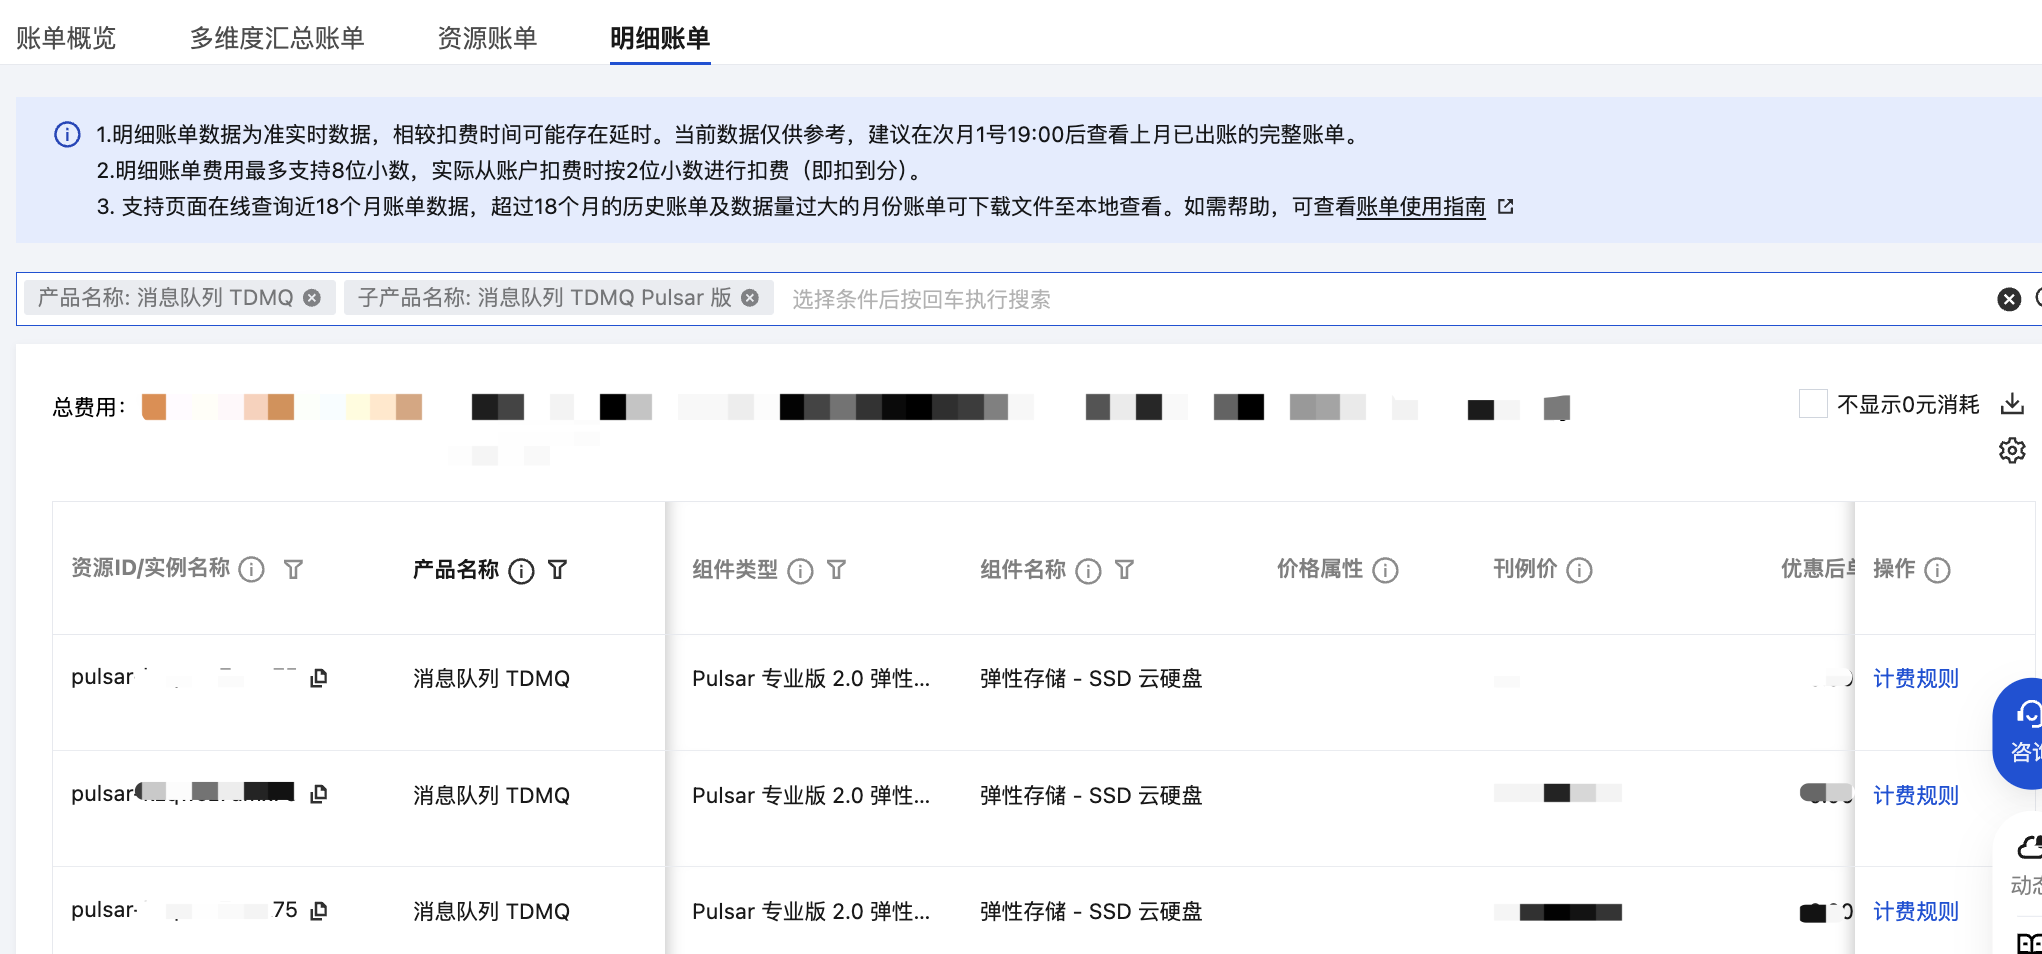This screenshot has height=954, width=2042.
Task: Open column settings via the gear icon
Action: click(x=2012, y=450)
